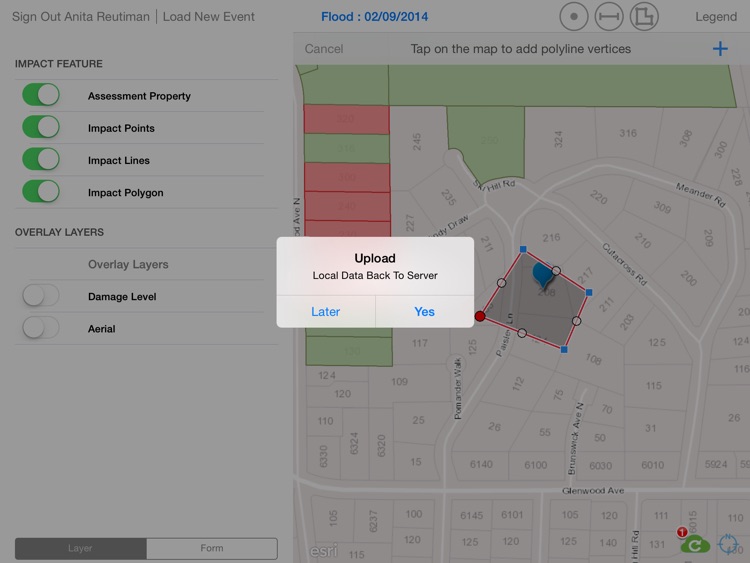Click parcel number 216 on map
This screenshot has height=563, width=750.
click(551, 238)
